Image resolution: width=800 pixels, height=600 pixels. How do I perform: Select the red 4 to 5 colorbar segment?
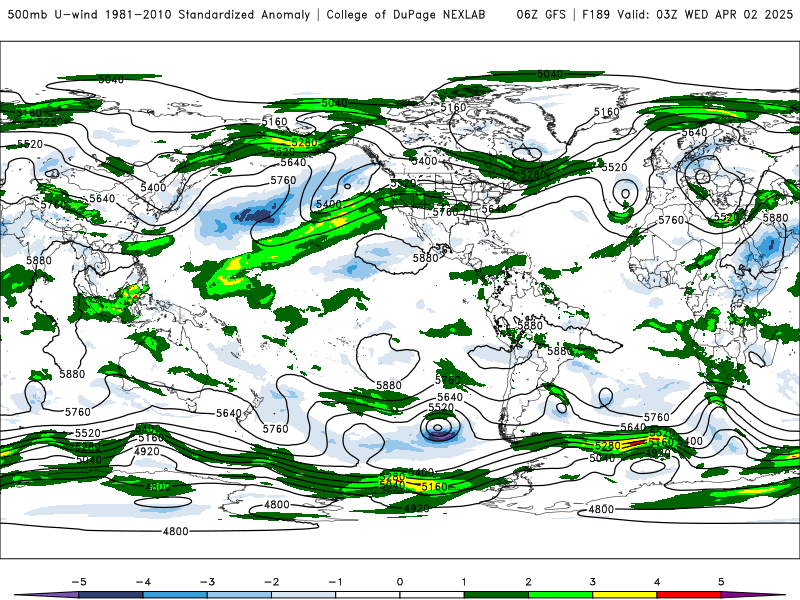coord(689,595)
